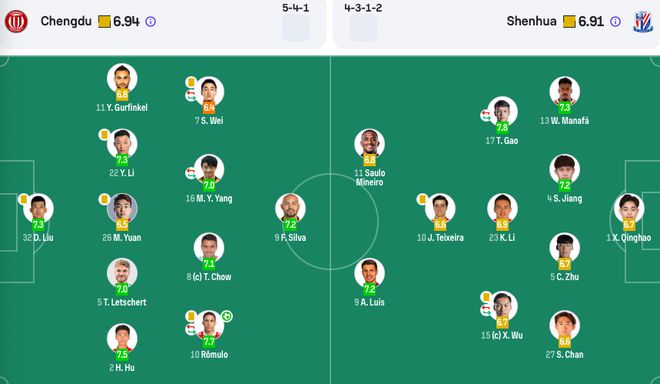Screen dimensions: 660x384
Task: Click the goal icon on Rômulo
Action: point(227,316)
